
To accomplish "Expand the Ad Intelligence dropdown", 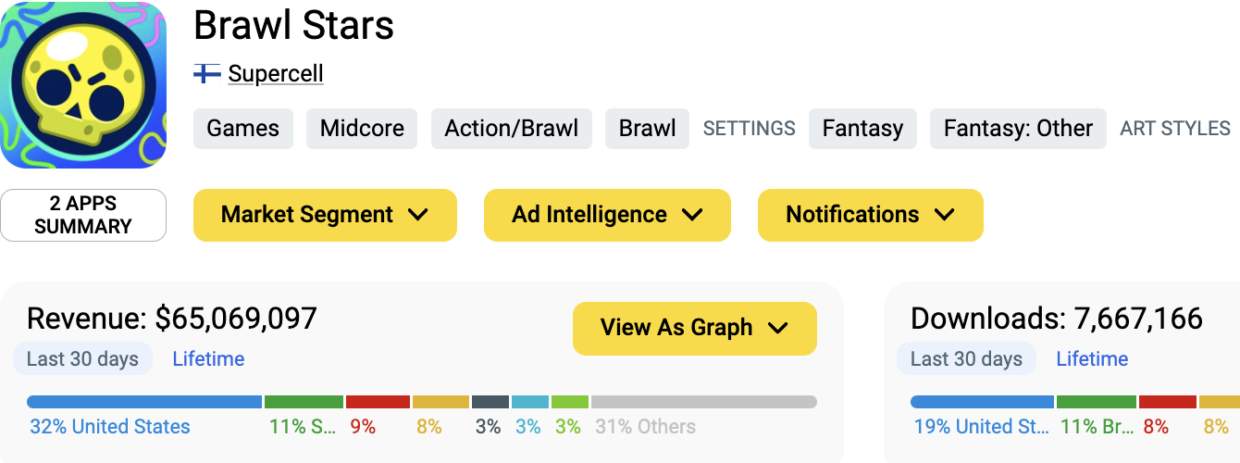I will [x=607, y=215].
